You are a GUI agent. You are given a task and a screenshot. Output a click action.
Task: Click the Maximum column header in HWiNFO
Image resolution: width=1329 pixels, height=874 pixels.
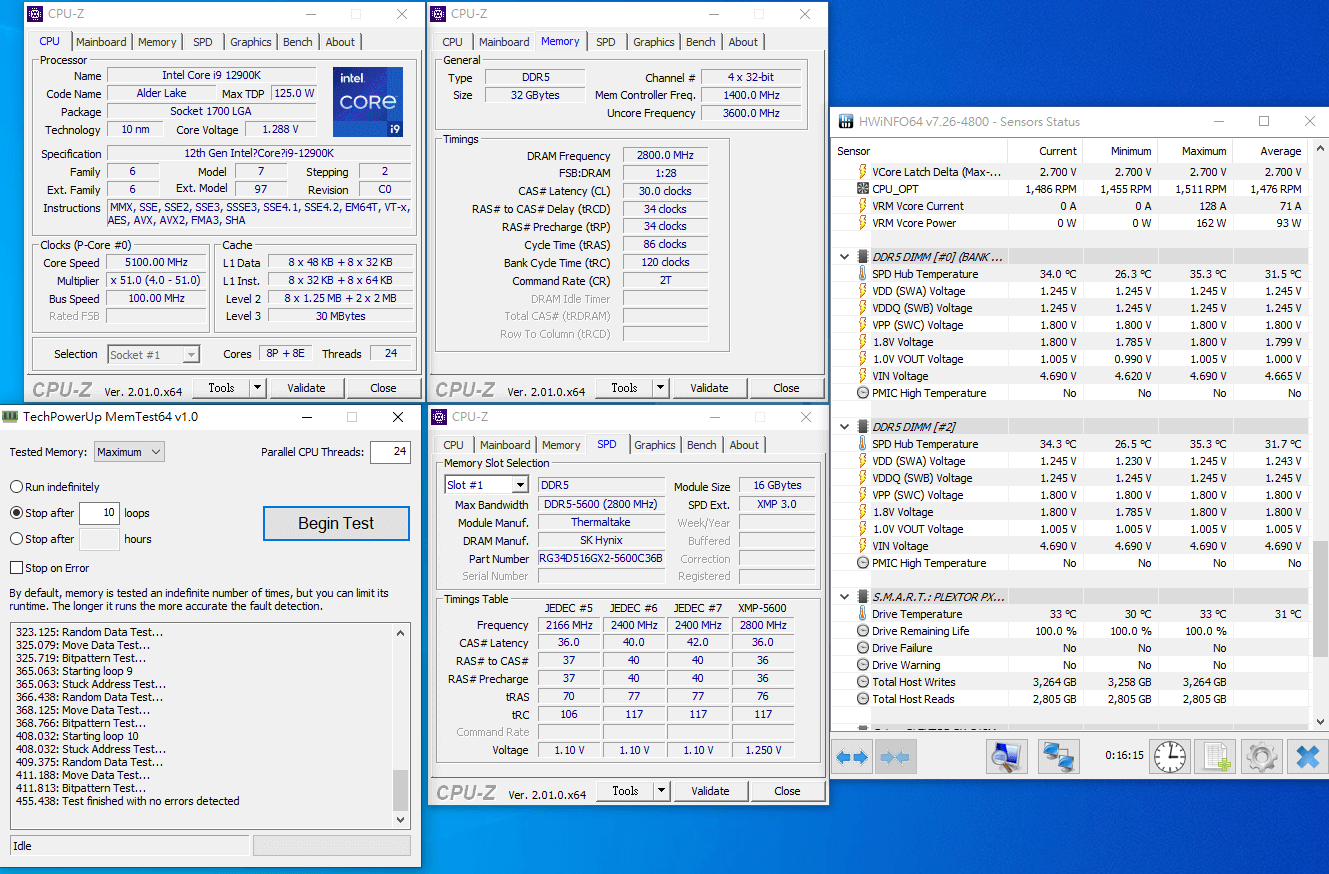1195,151
